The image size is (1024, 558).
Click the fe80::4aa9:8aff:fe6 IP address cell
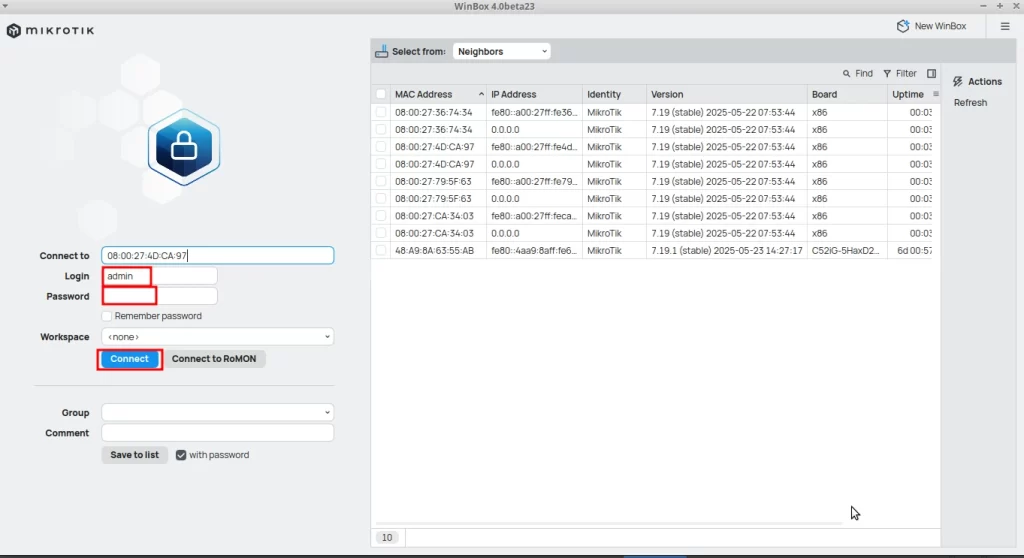tap(534, 250)
